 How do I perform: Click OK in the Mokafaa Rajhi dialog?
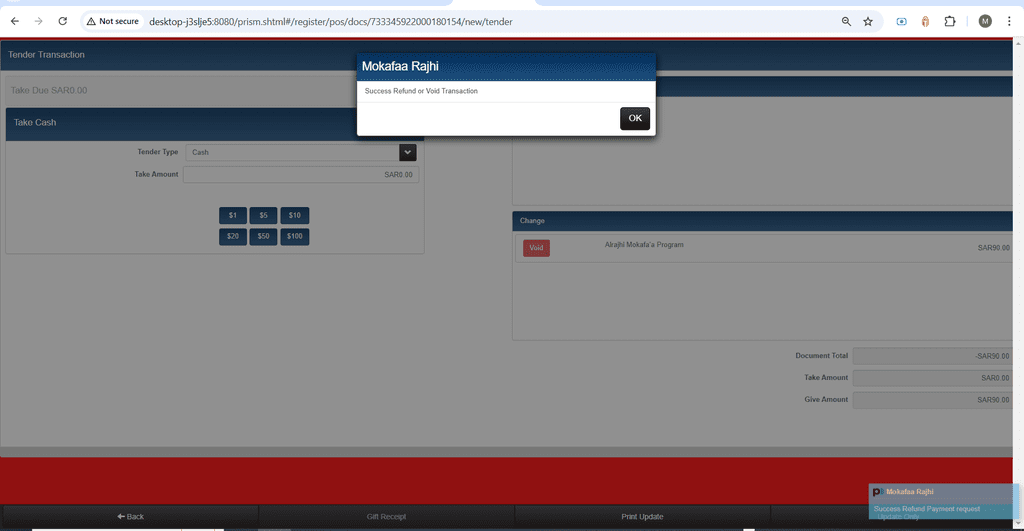[635, 118]
